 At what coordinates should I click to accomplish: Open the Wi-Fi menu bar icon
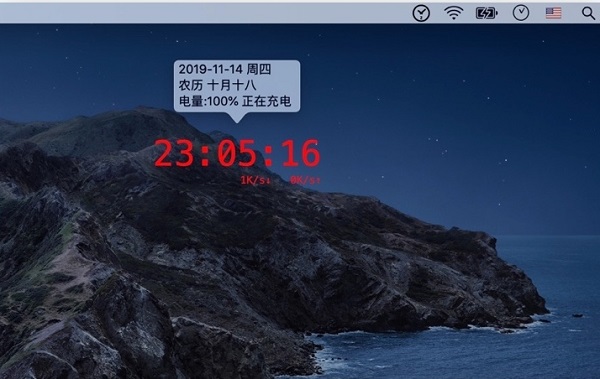[453, 13]
